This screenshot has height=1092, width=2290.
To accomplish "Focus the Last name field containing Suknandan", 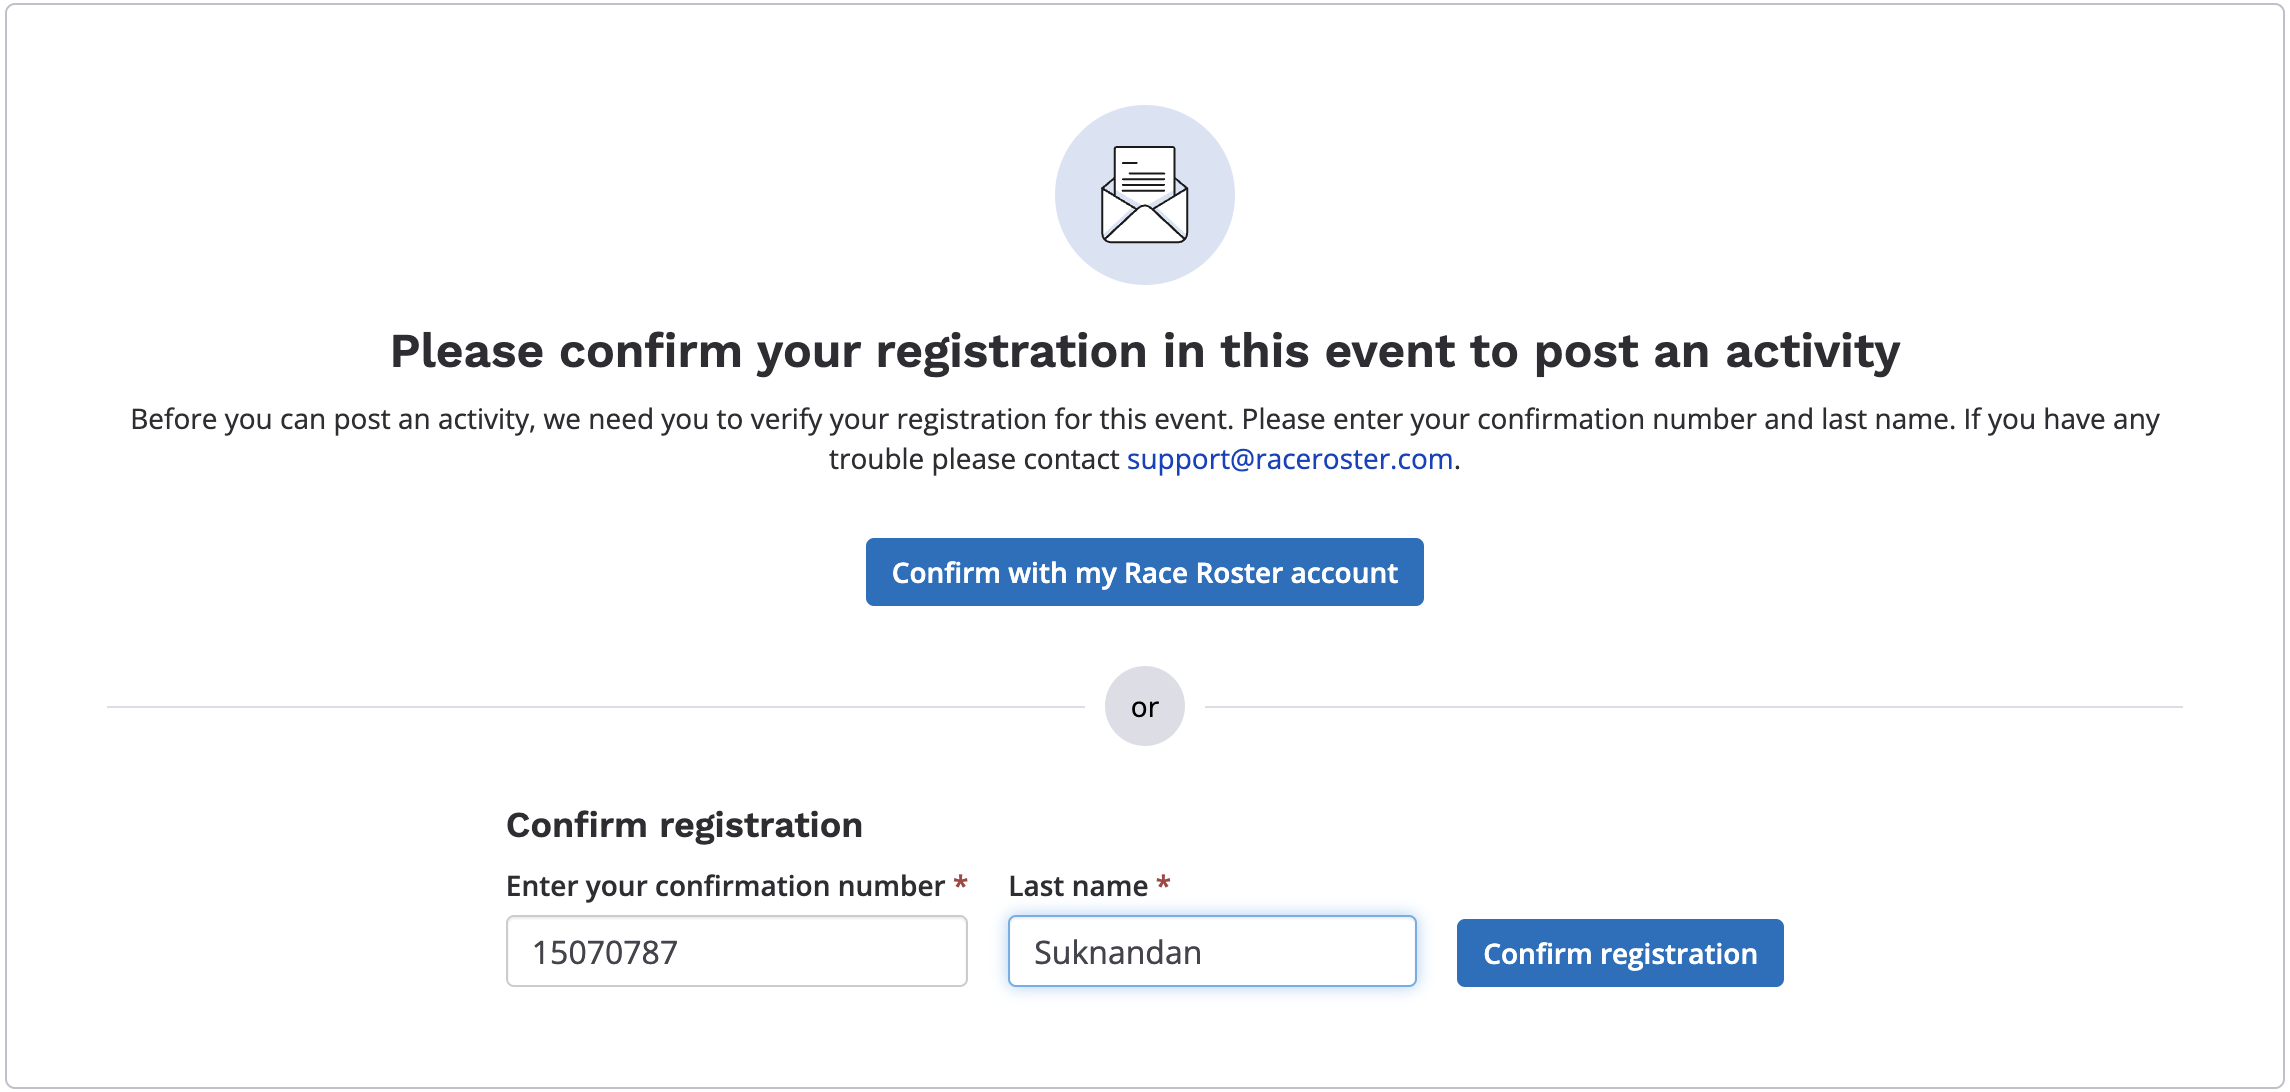I will pyautogui.click(x=1211, y=952).
